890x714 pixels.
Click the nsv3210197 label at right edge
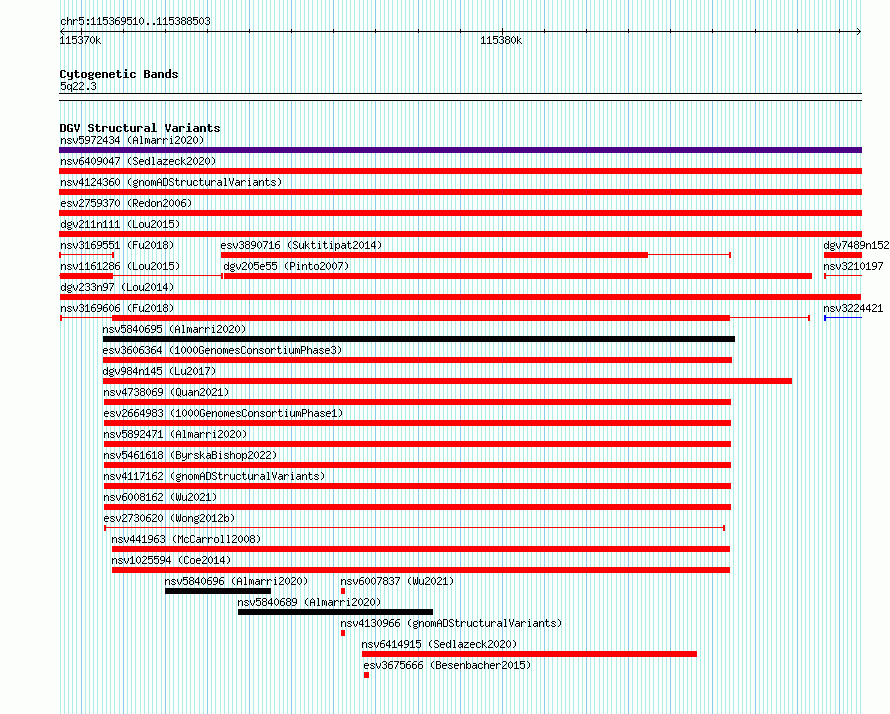(x=853, y=266)
